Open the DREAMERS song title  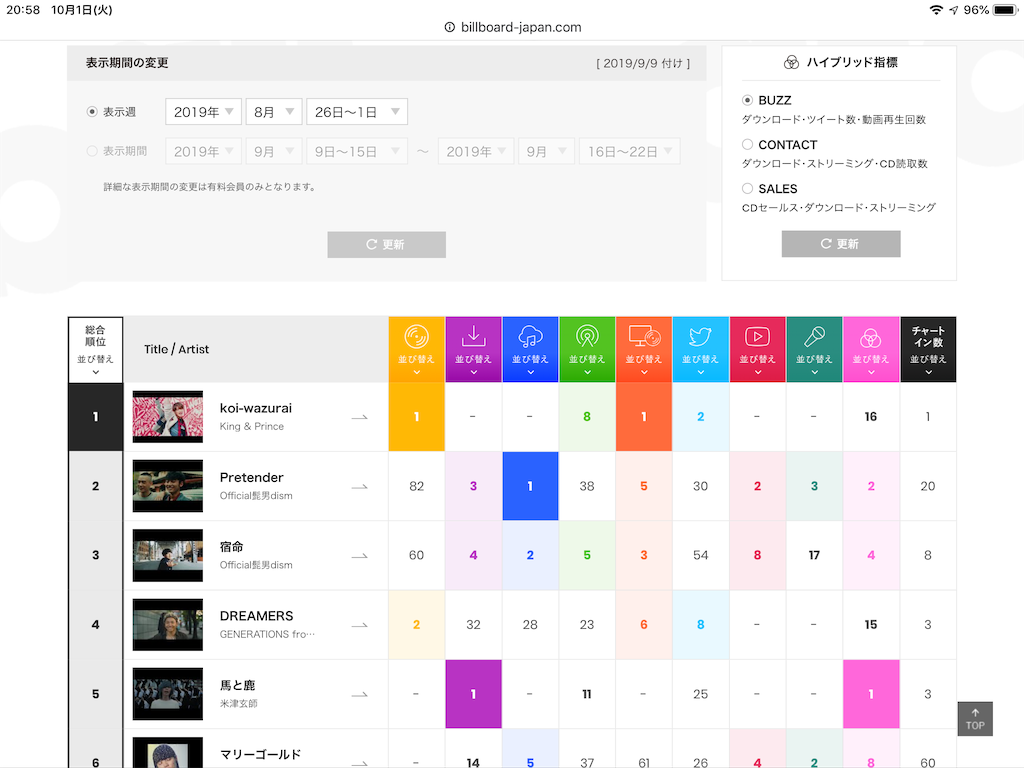(256, 616)
